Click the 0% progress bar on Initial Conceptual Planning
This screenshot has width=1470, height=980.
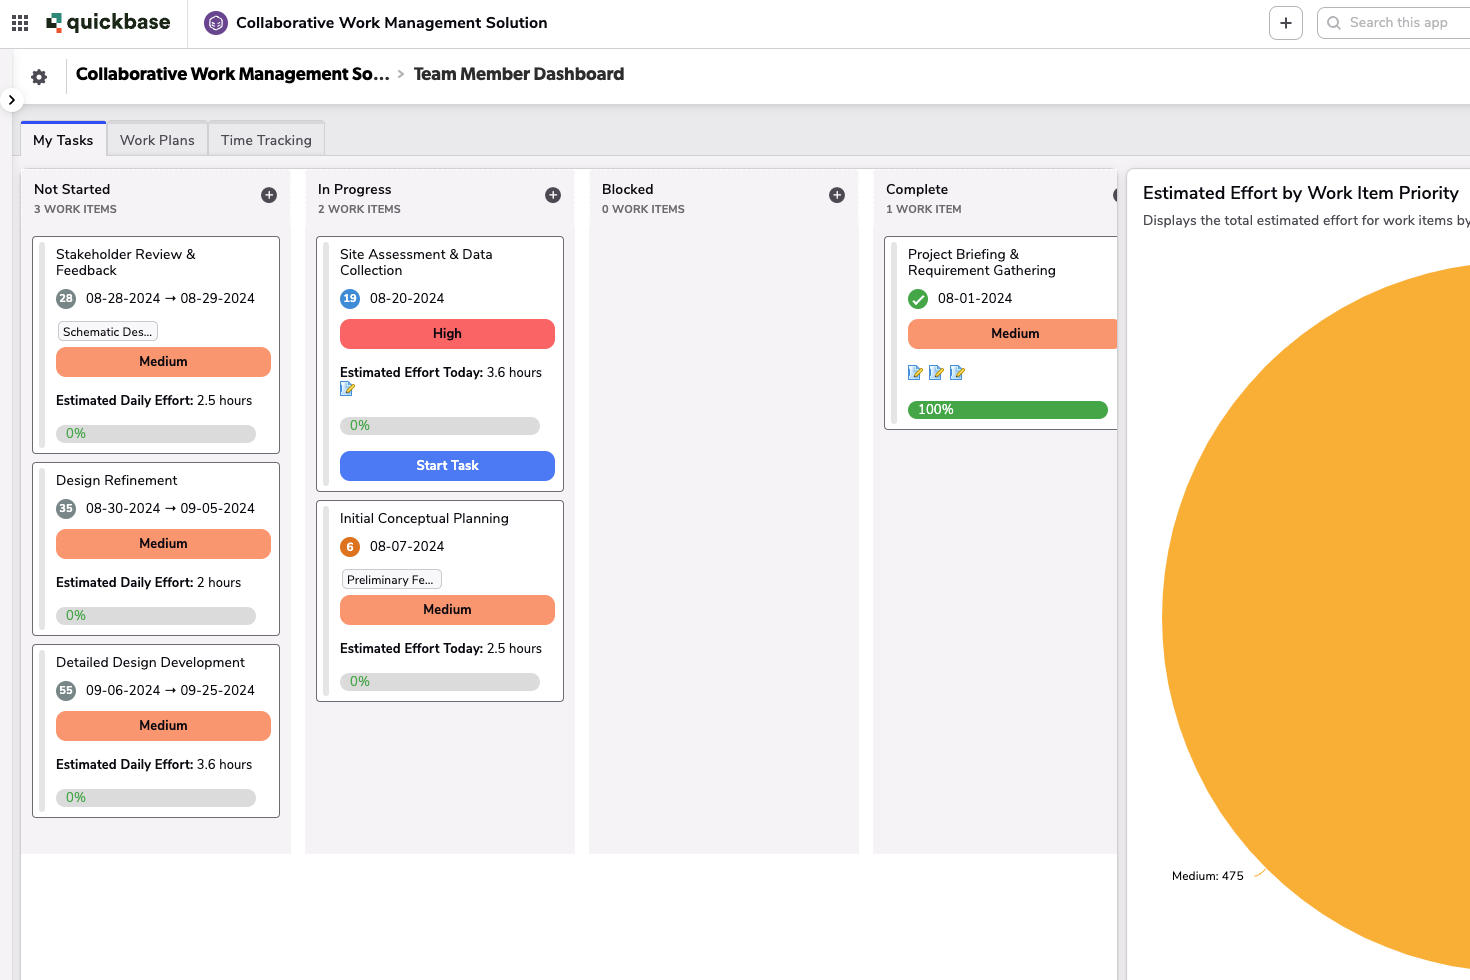(440, 682)
